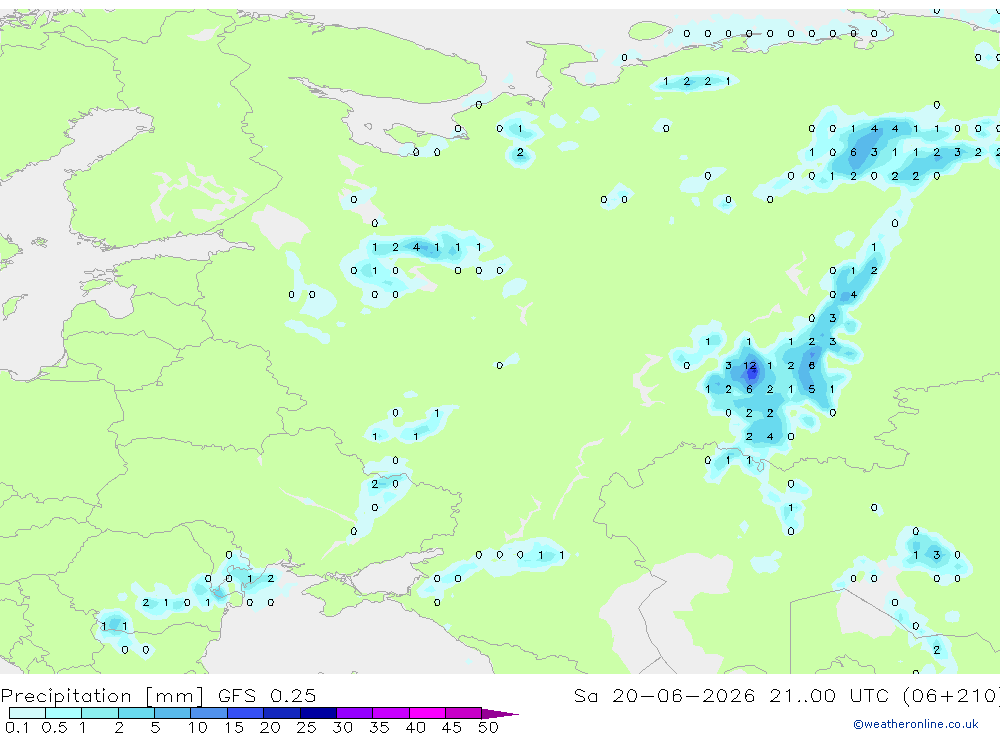
Task: Click the '25' legend label
Action: point(306,727)
